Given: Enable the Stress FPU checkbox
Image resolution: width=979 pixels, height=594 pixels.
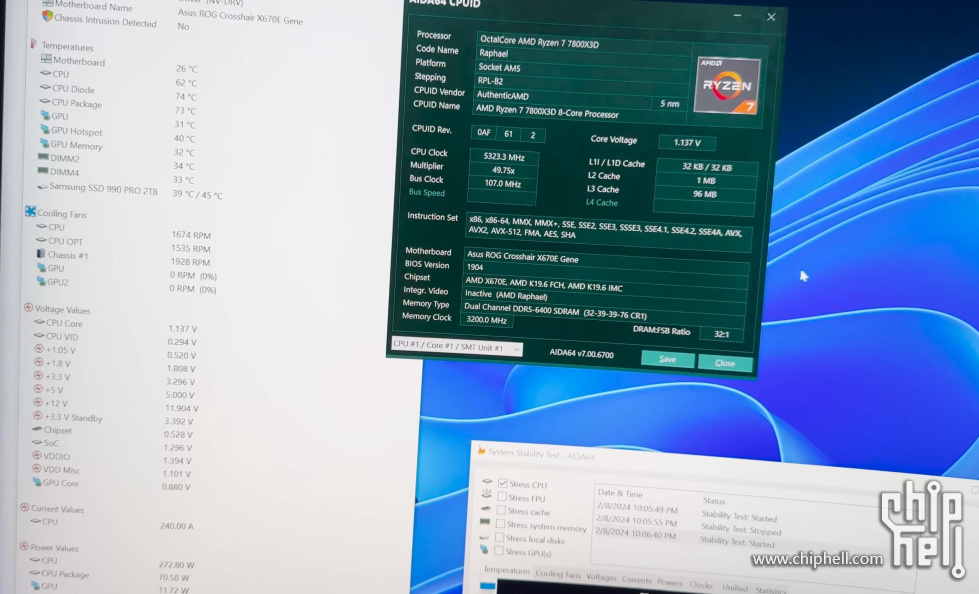Looking at the screenshot, I should pos(502,497).
